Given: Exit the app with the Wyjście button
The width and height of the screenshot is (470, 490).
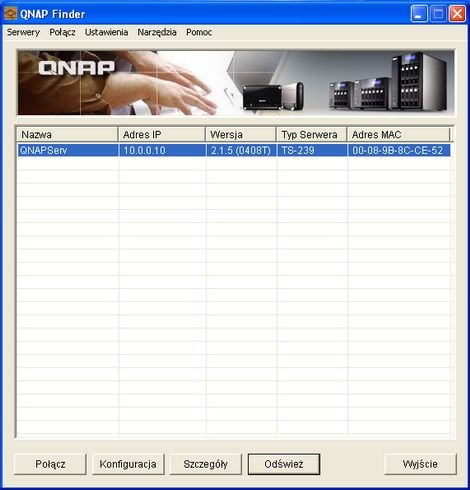Looking at the screenshot, I should point(420,464).
